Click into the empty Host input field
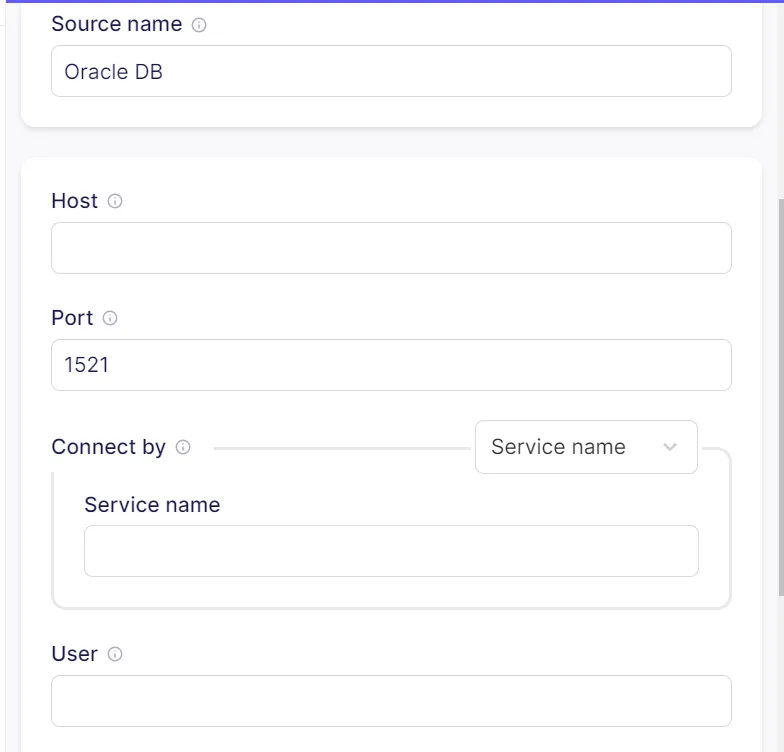 point(391,248)
